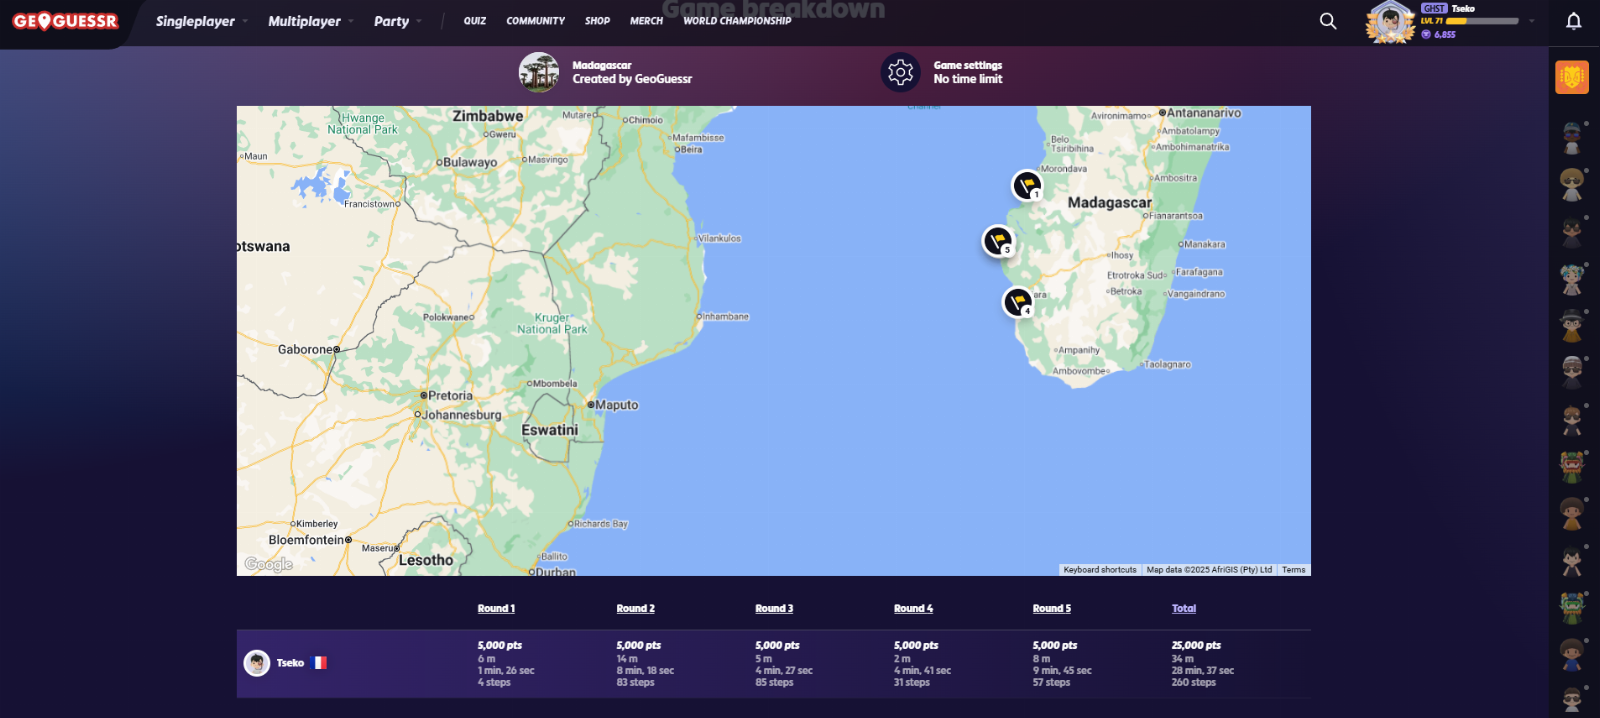Click the GeoGuessr logo
Viewport: 1600px width, 718px height.
pyautogui.click(x=65, y=21)
